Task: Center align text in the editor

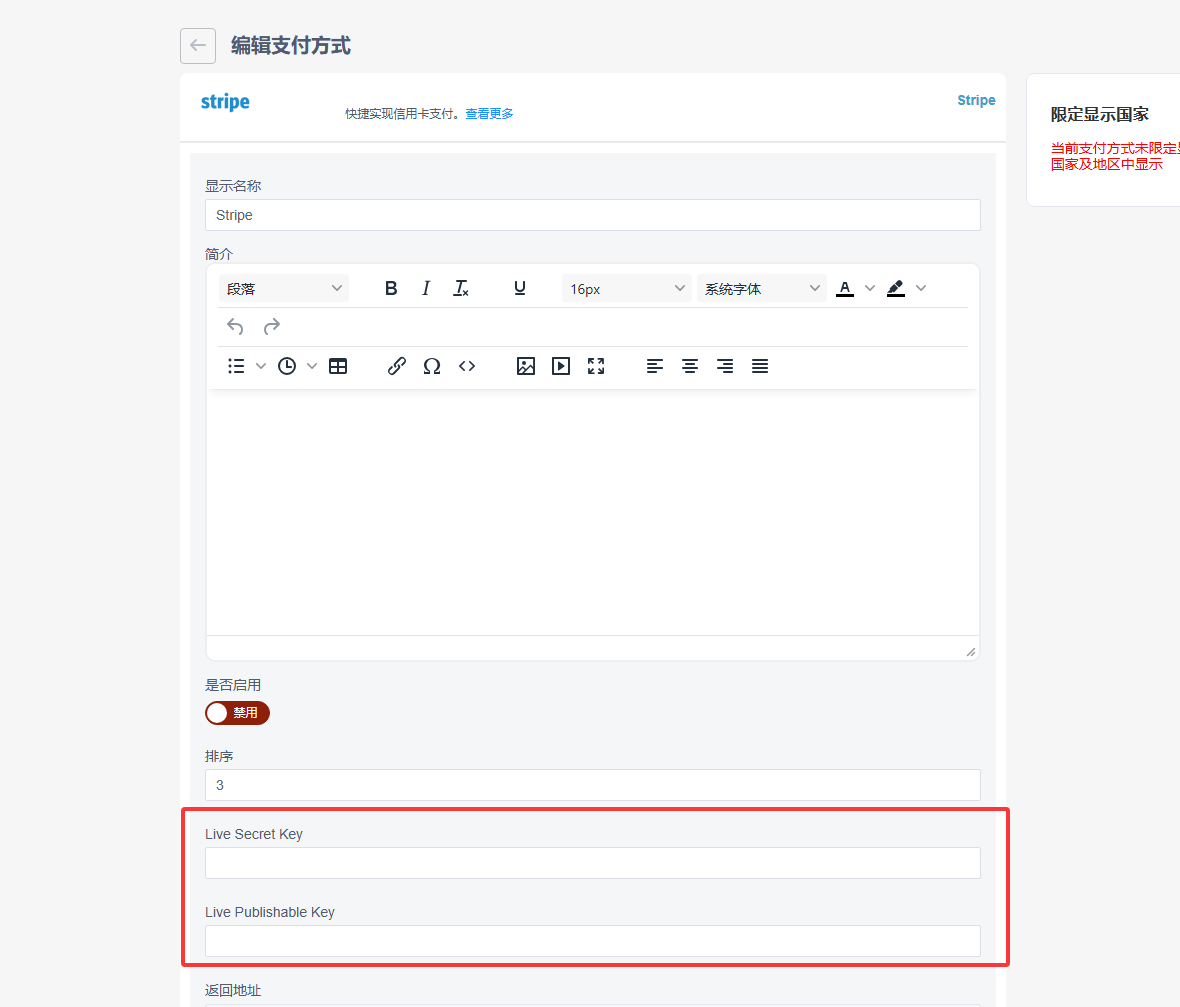Action: 690,366
